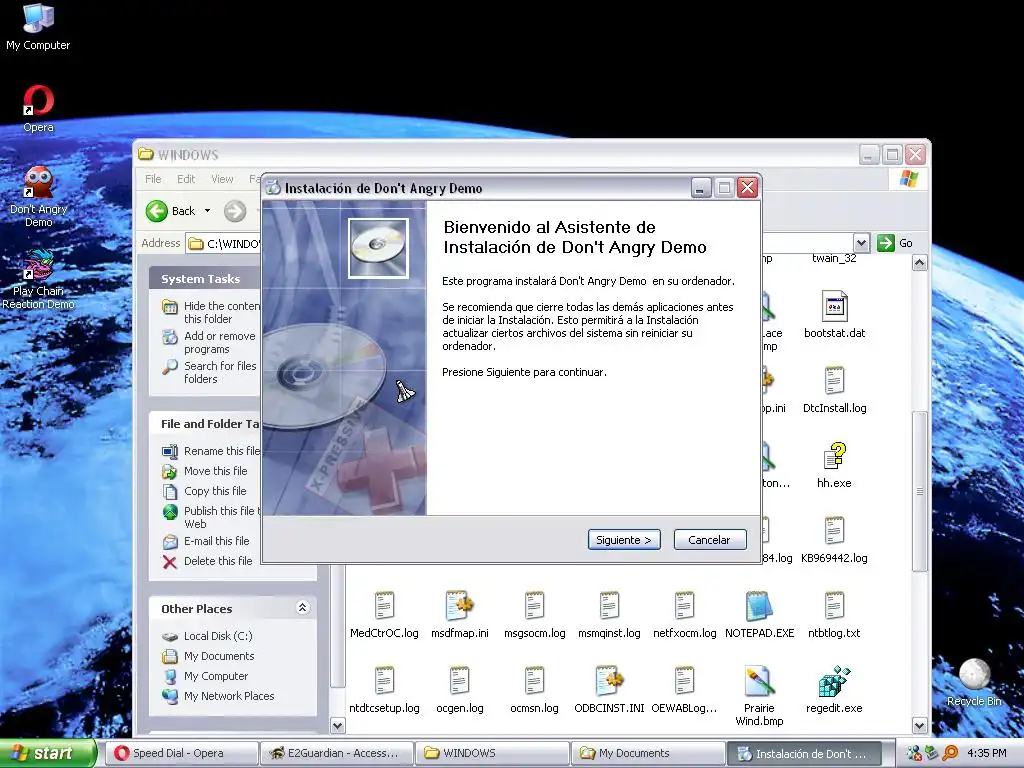Click the file list scroll-up arrow
The width and height of the screenshot is (1024, 768).
point(920,263)
